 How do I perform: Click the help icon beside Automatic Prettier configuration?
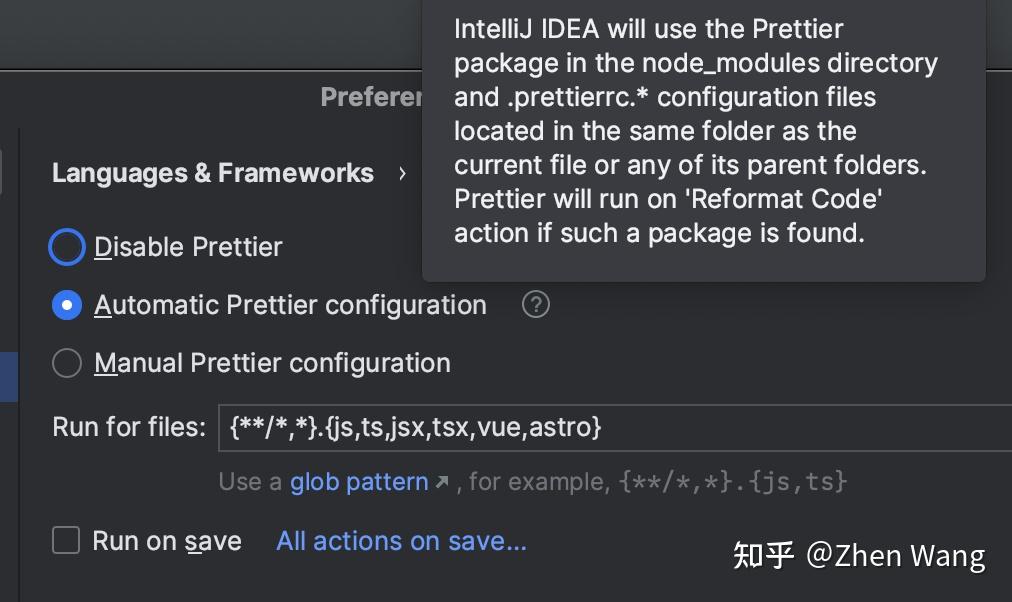[x=536, y=304]
